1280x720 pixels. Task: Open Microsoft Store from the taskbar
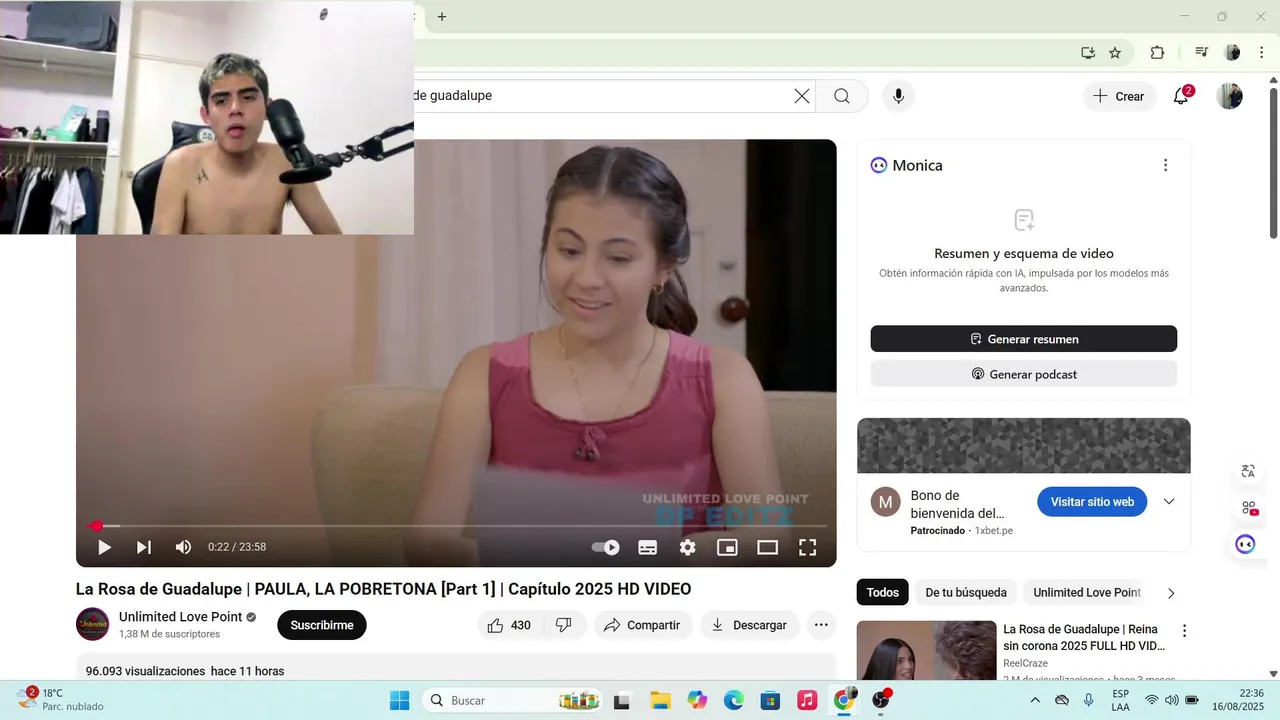tap(770, 700)
